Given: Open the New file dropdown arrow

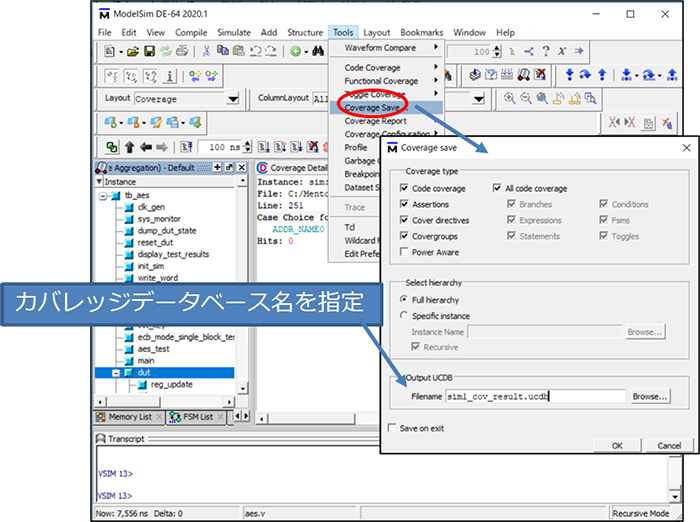Looking at the screenshot, I should pos(121,52).
